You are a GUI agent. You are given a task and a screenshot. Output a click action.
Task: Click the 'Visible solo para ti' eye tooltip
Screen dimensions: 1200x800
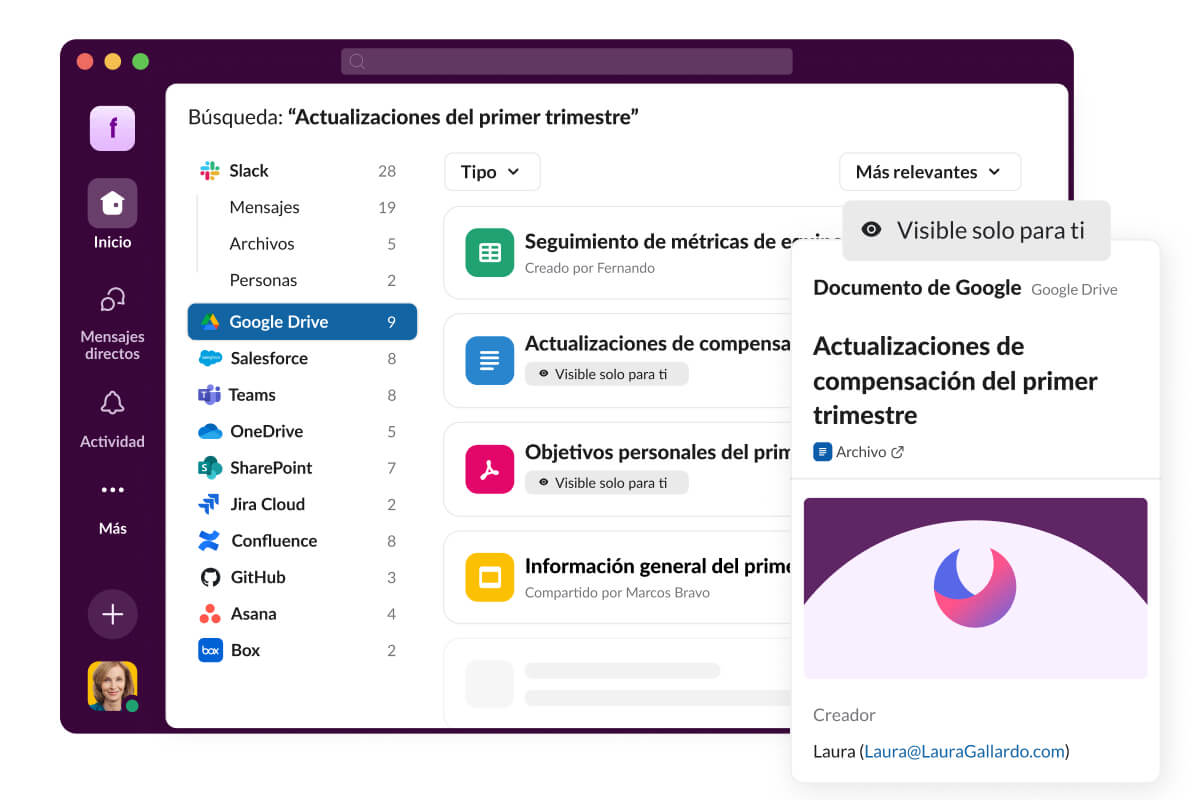point(976,230)
